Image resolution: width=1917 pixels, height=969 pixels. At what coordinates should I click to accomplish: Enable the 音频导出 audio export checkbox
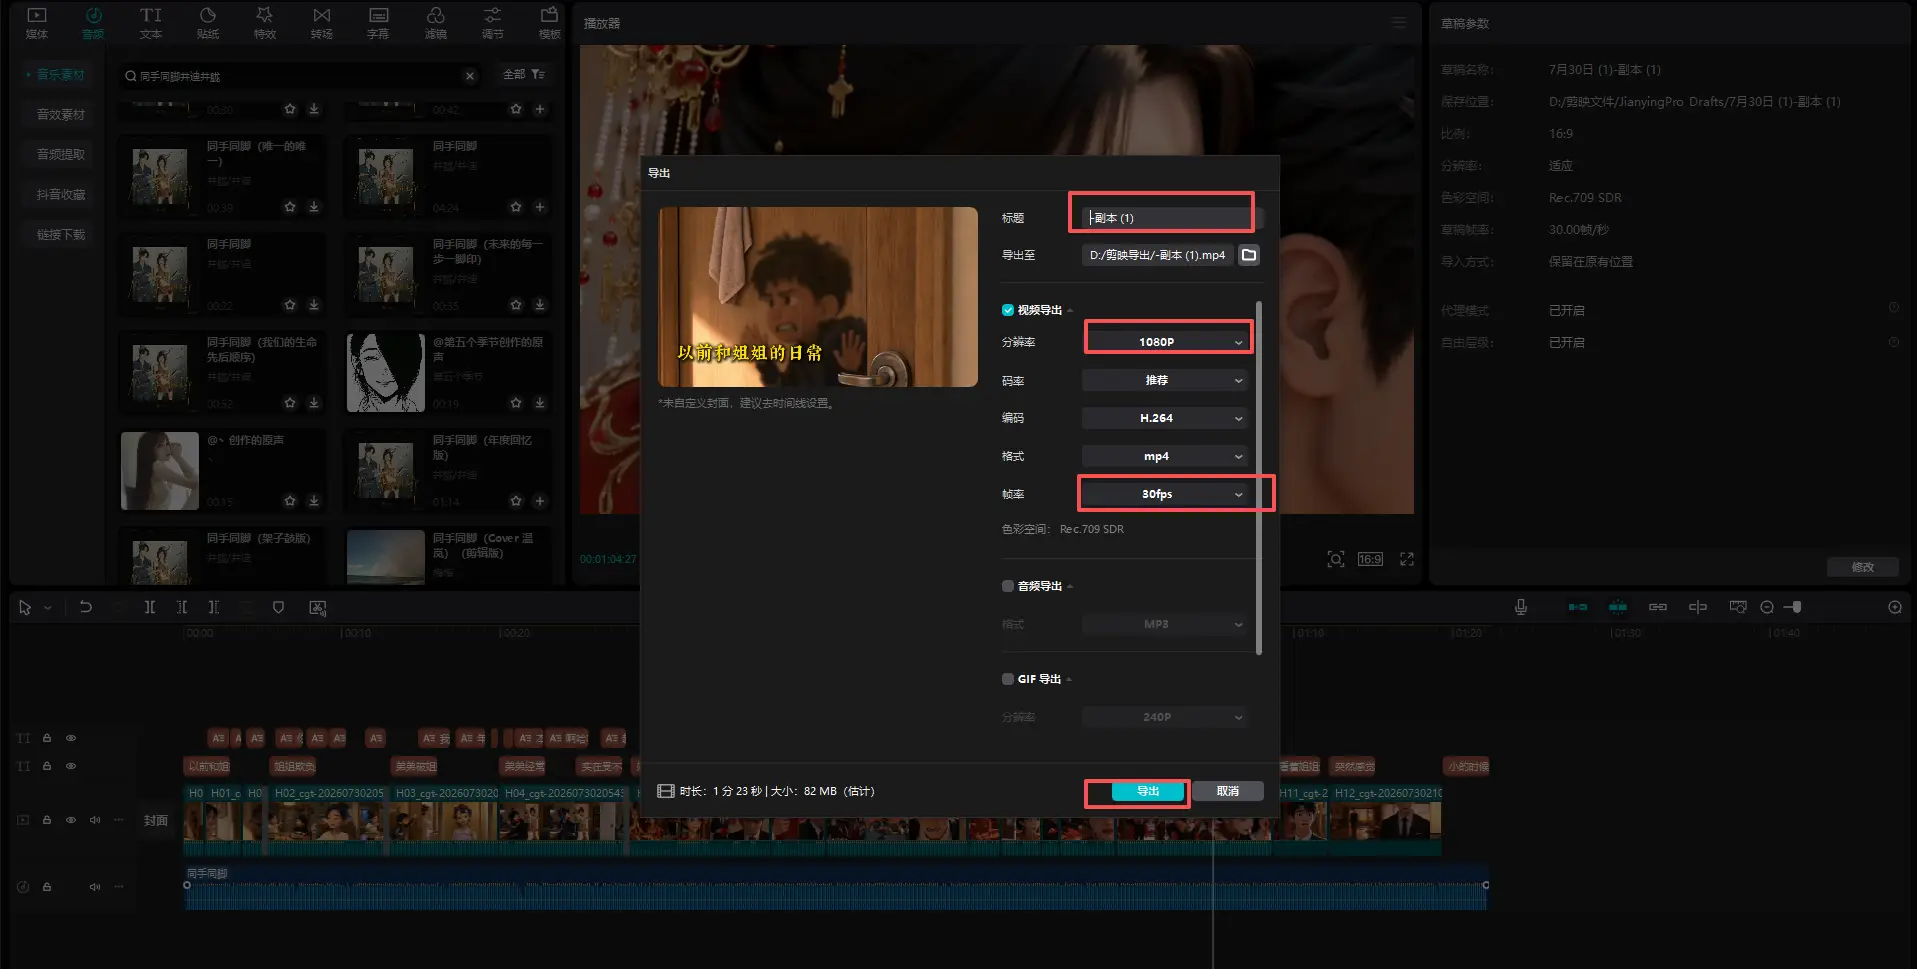(1008, 586)
